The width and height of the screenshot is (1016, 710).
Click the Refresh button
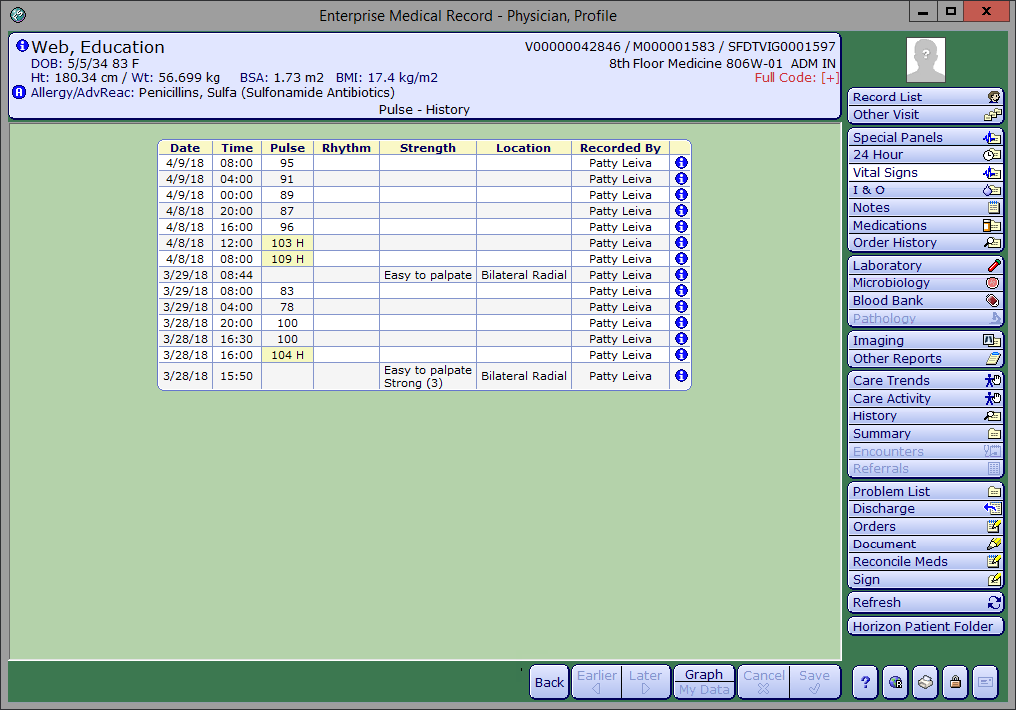pyautogui.click(x=925, y=602)
